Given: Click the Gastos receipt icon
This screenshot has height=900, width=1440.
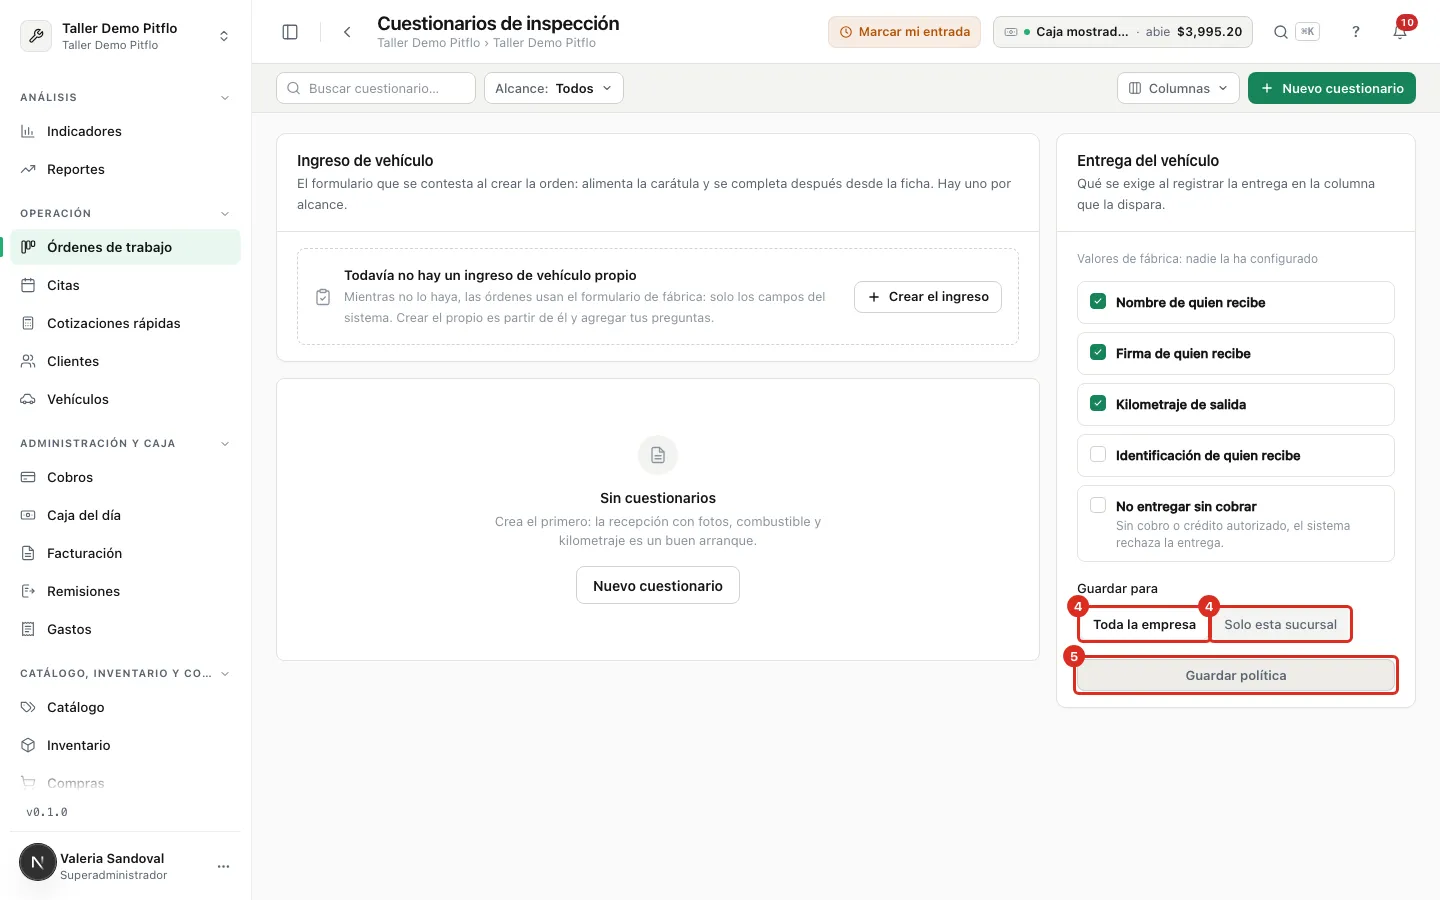Looking at the screenshot, I should coord(28,629).
